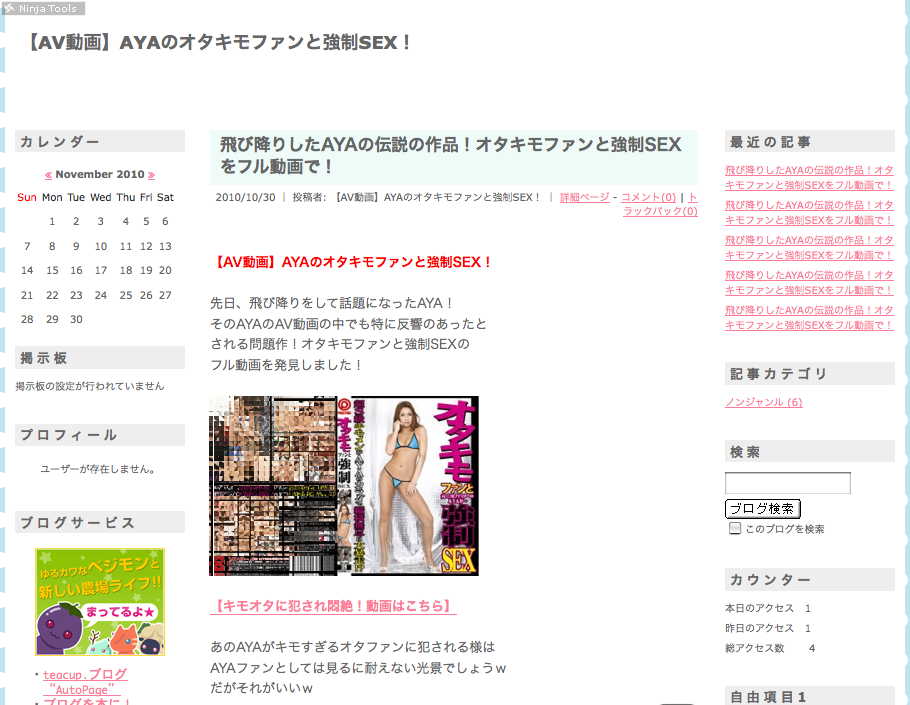
Task: Click the カレンダー section heading
Action: (100, 142)
